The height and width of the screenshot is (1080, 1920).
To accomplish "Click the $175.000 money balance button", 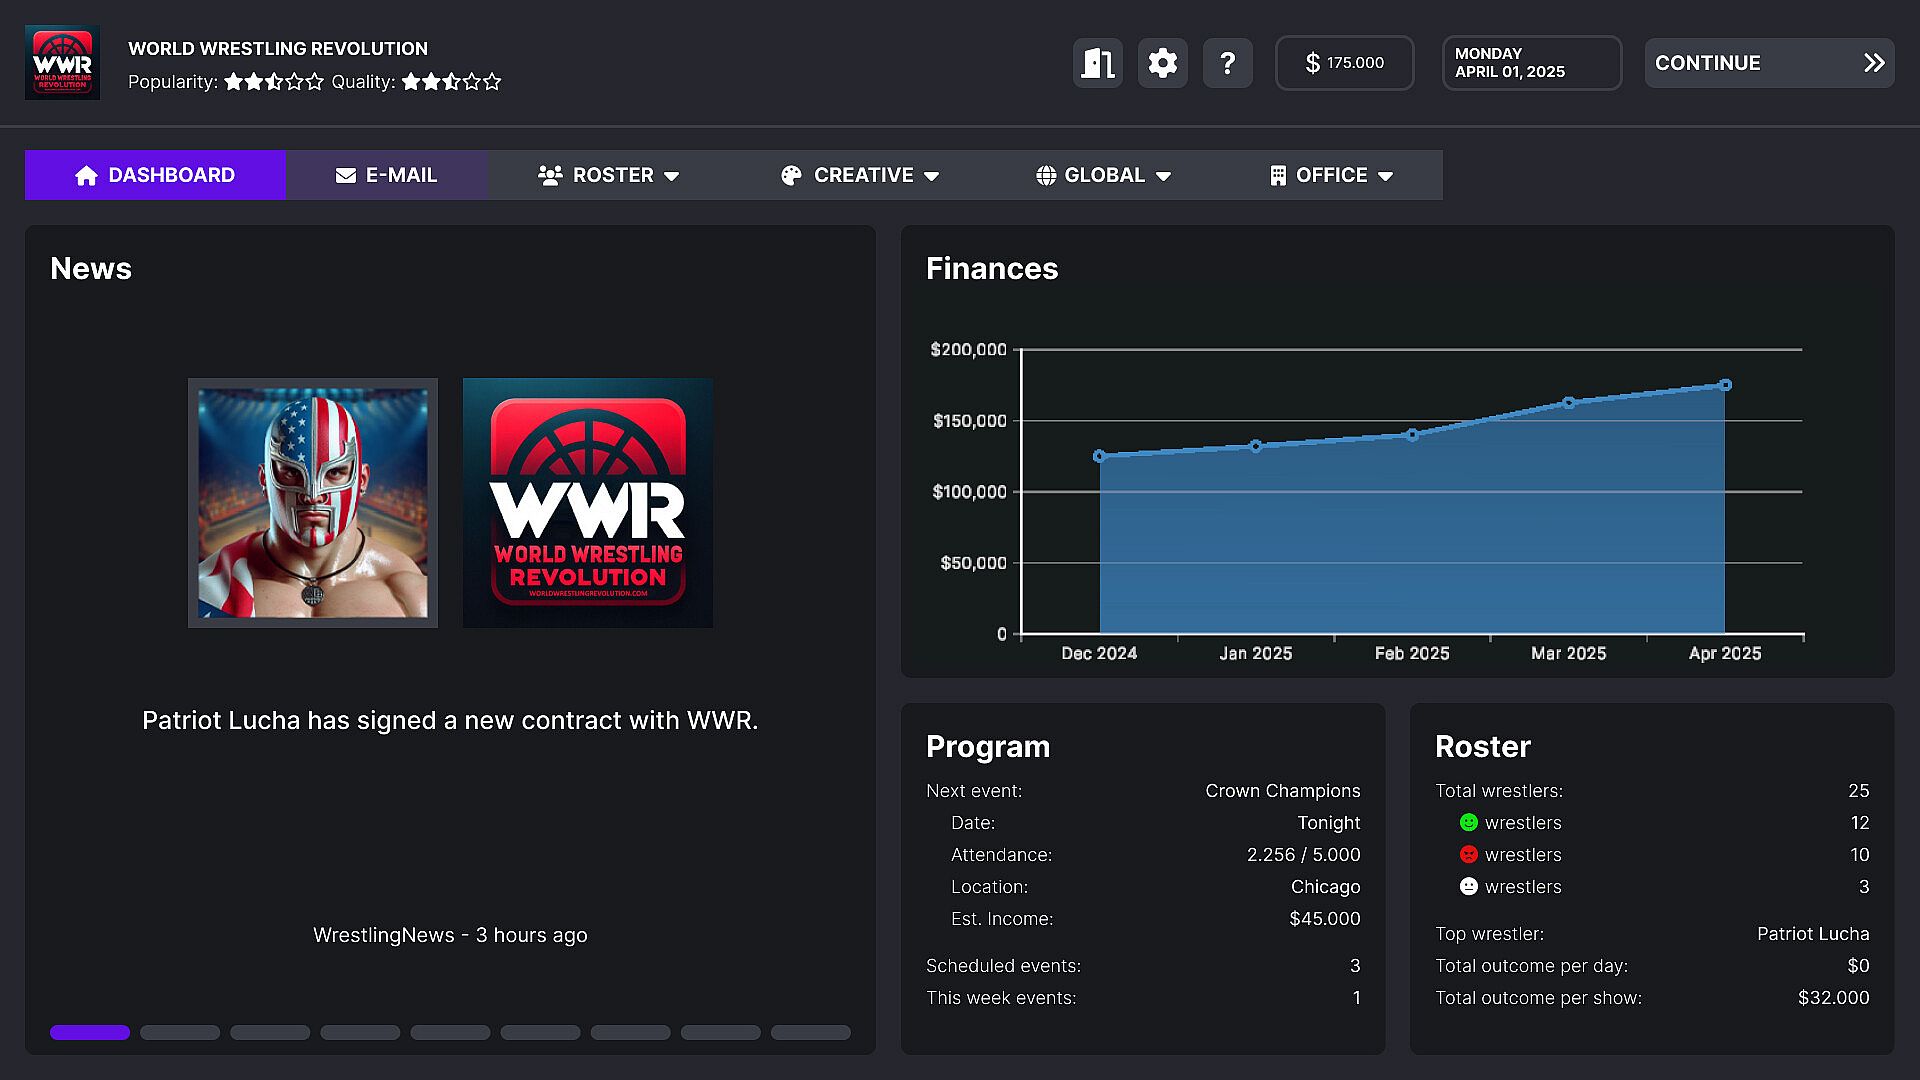I will (1344, 63).
